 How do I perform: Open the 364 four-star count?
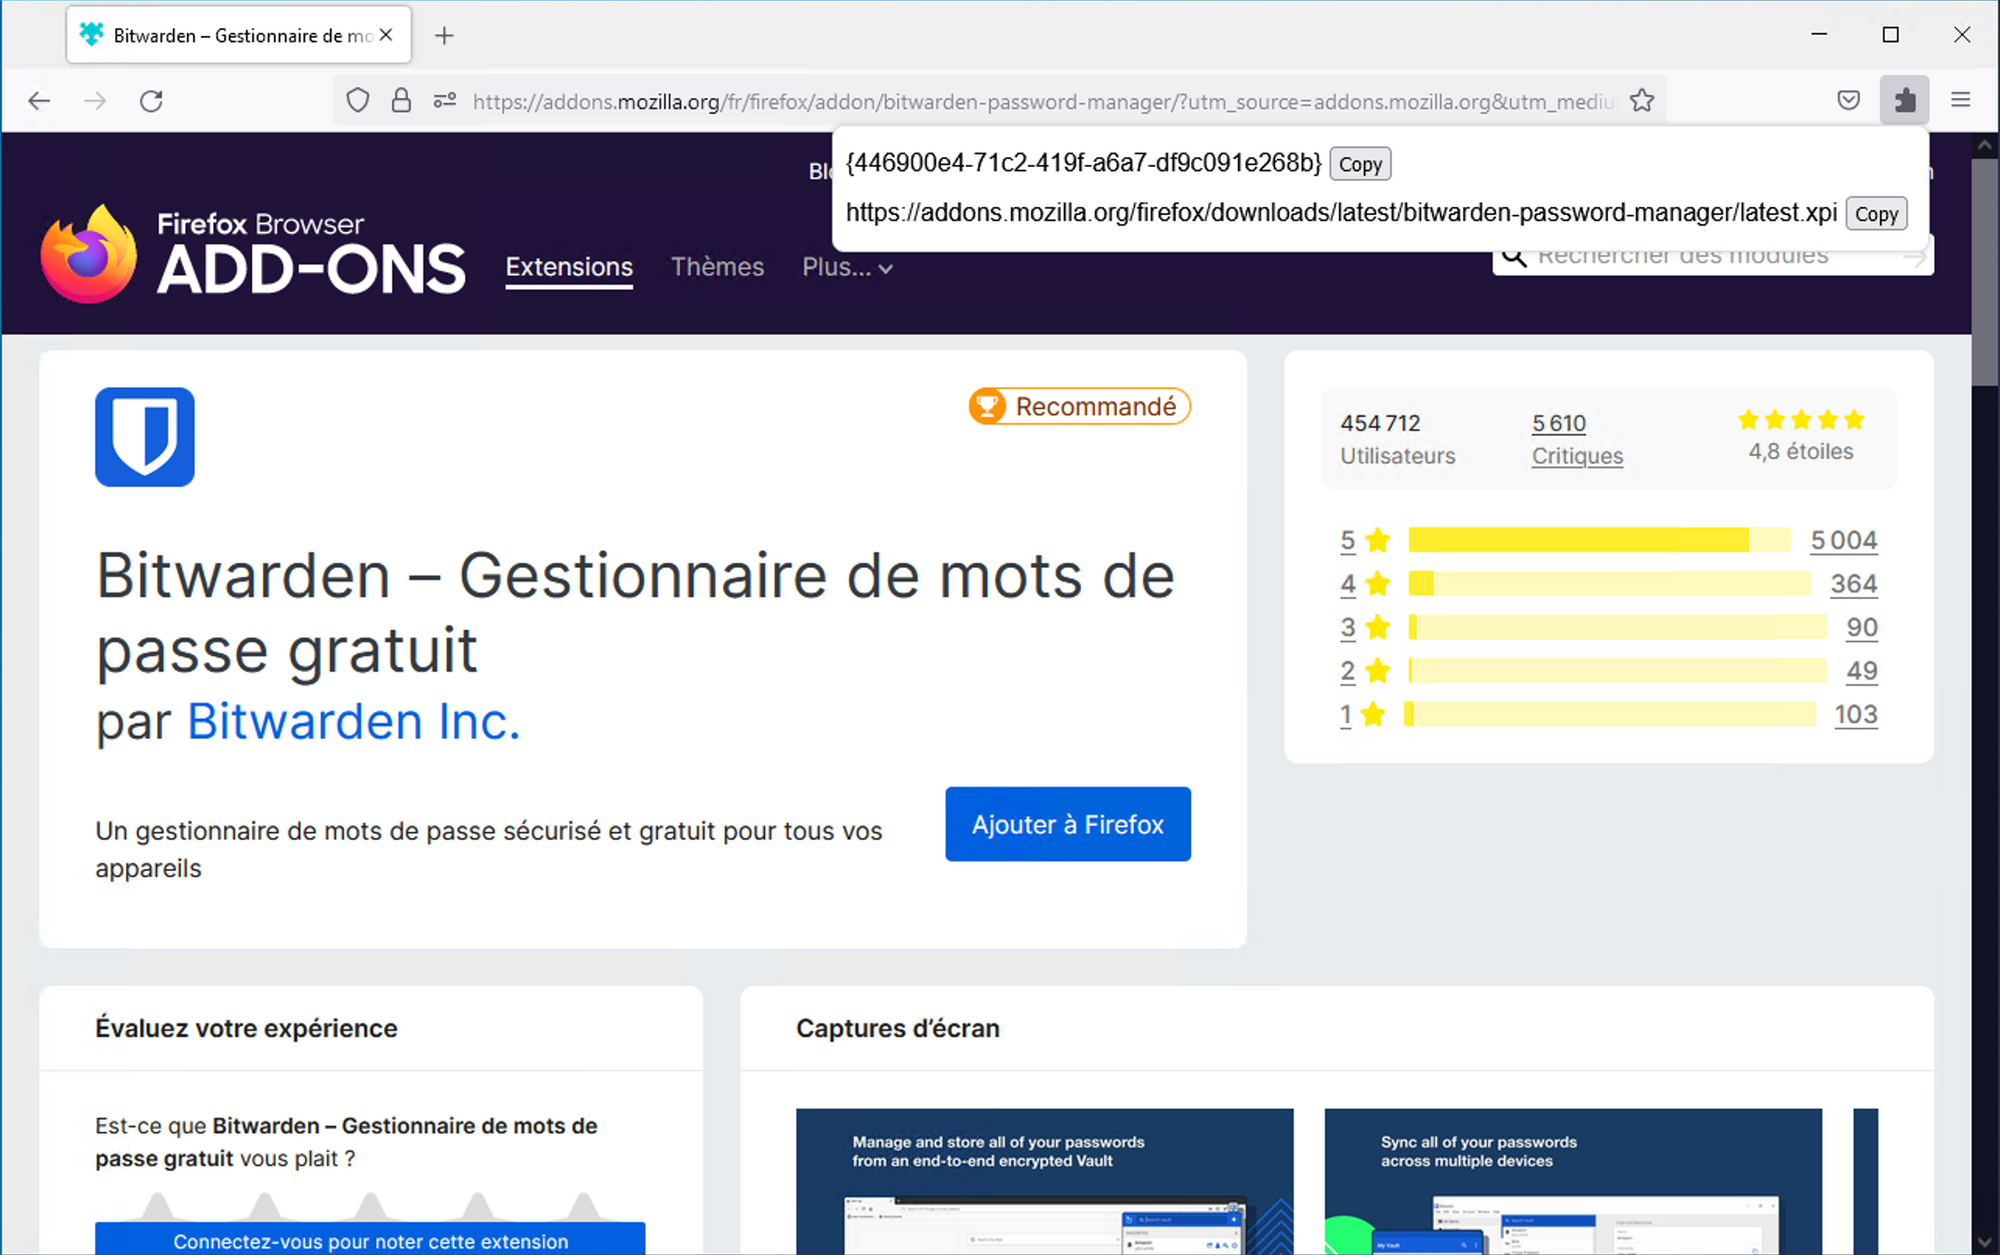point(1854,584)
